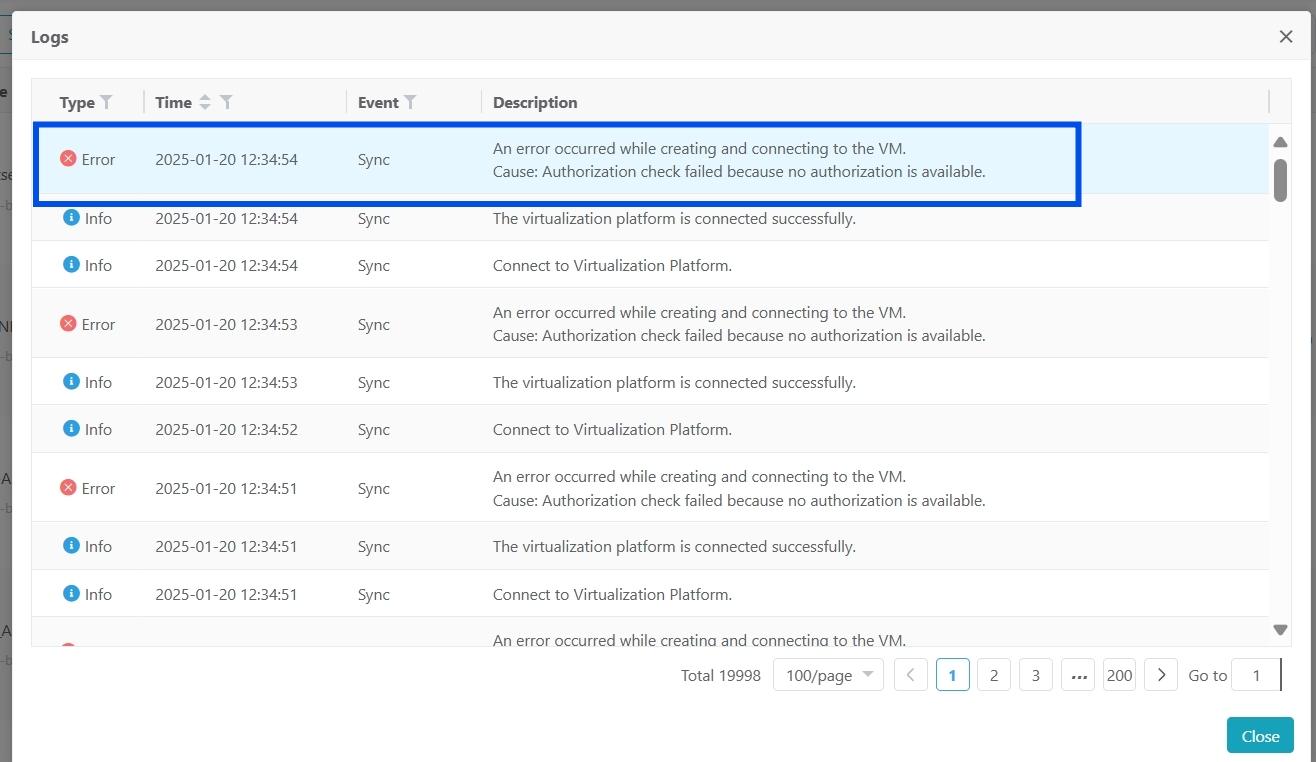Click info icon of 12:34:53 connected-successfully row
The height and width of the screenshot is (762, 1316).
tap(71, 381)
